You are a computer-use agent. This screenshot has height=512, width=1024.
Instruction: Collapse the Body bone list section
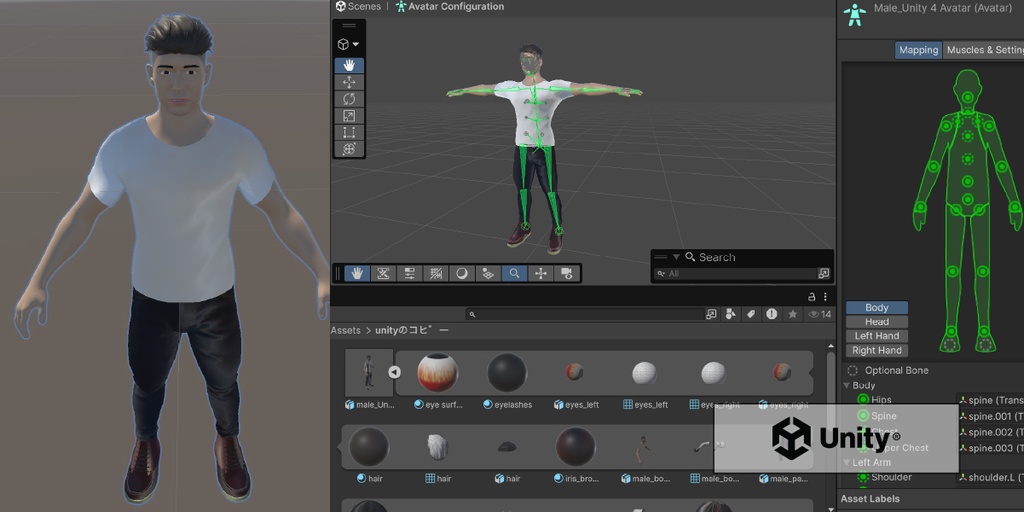click(x=847, y=385)
